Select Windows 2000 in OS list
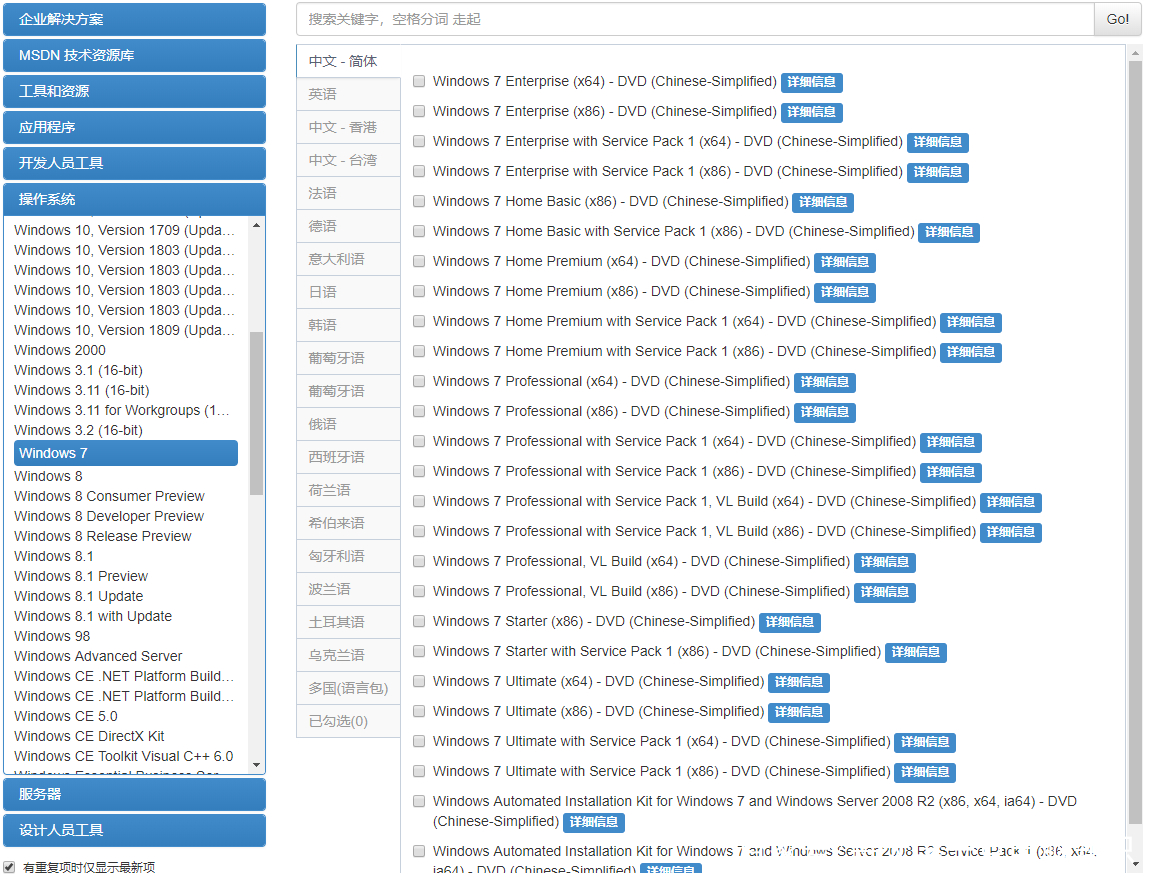 [60, 350]
